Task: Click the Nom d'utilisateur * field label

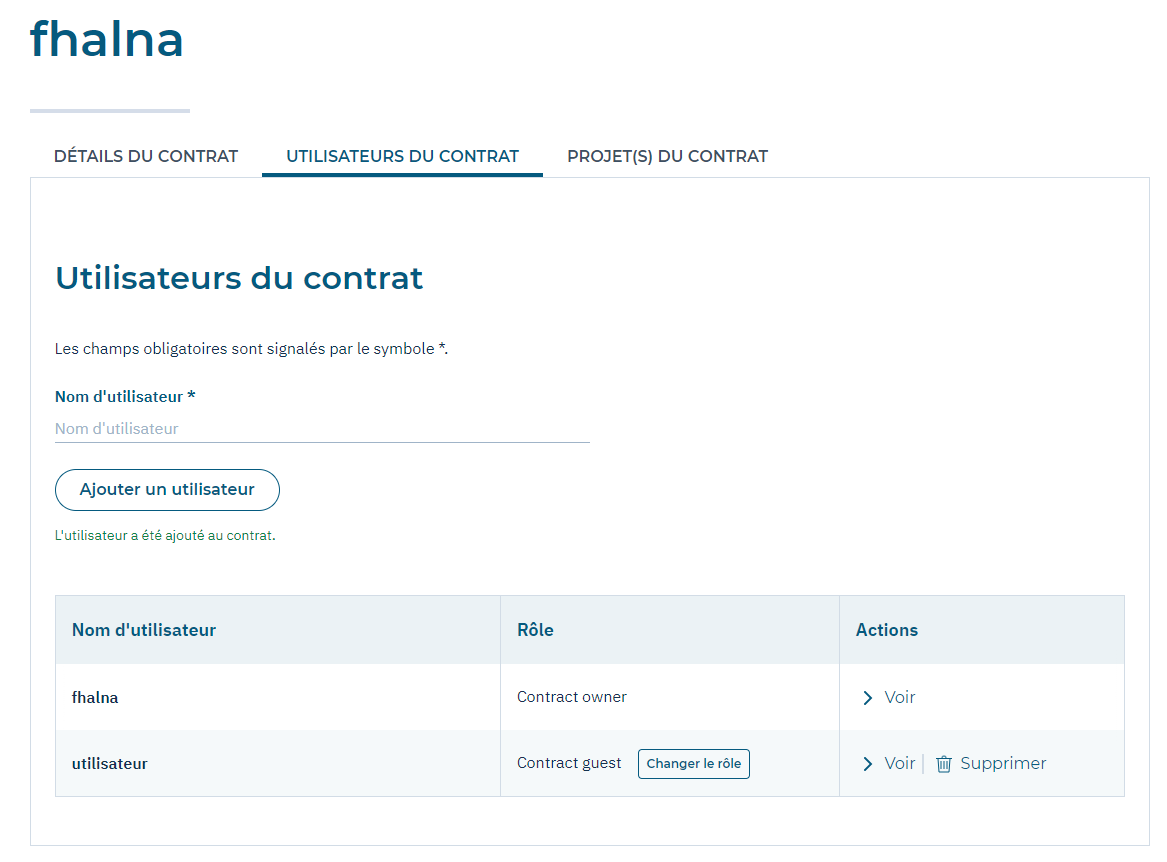Action: tap(125, 397)
